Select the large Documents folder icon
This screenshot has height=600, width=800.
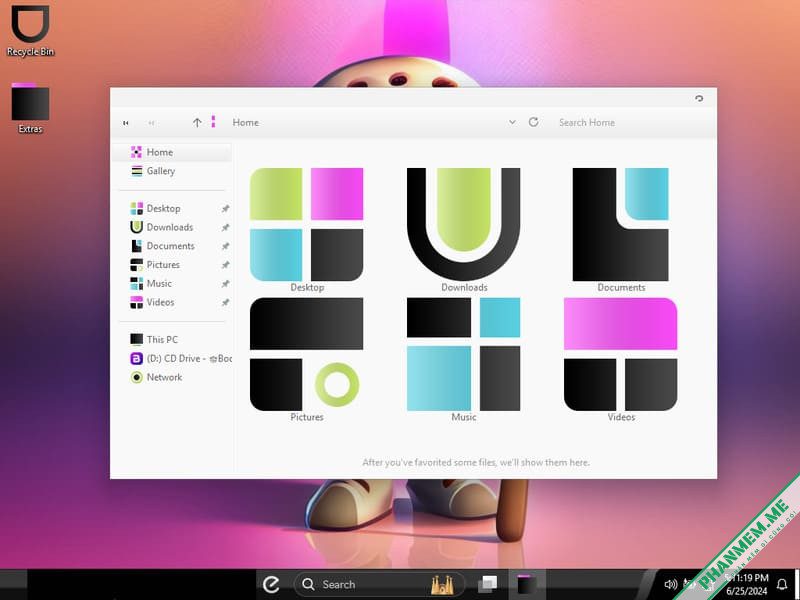620,224
